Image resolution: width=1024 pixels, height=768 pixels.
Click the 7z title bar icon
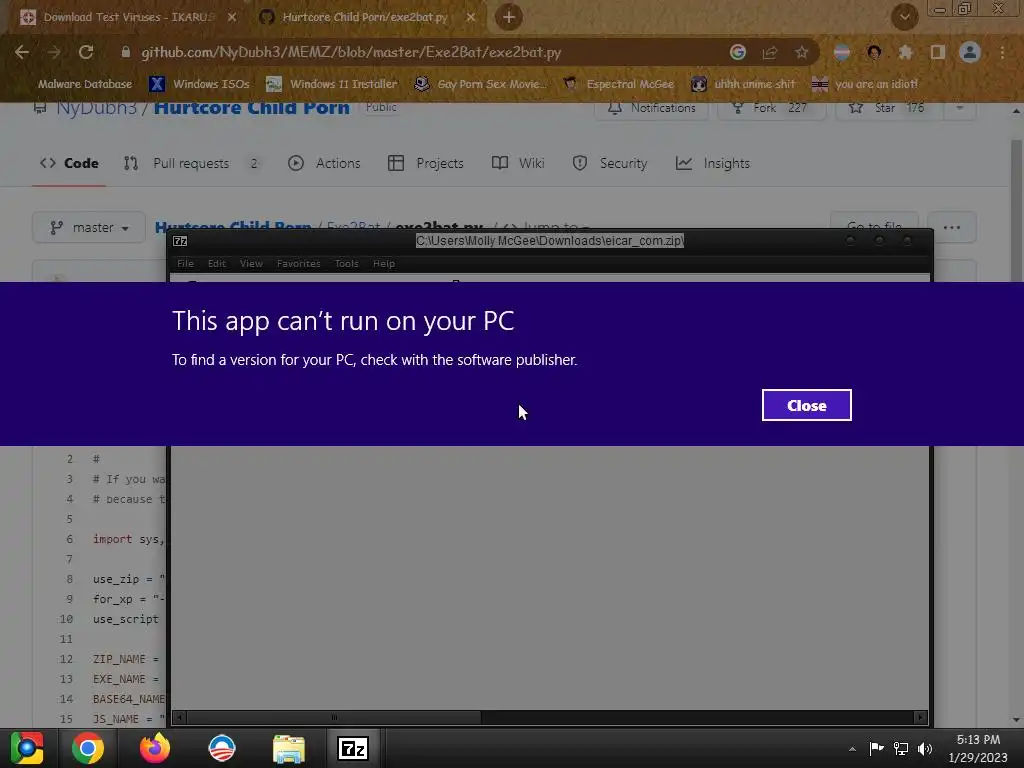(180, 241)
